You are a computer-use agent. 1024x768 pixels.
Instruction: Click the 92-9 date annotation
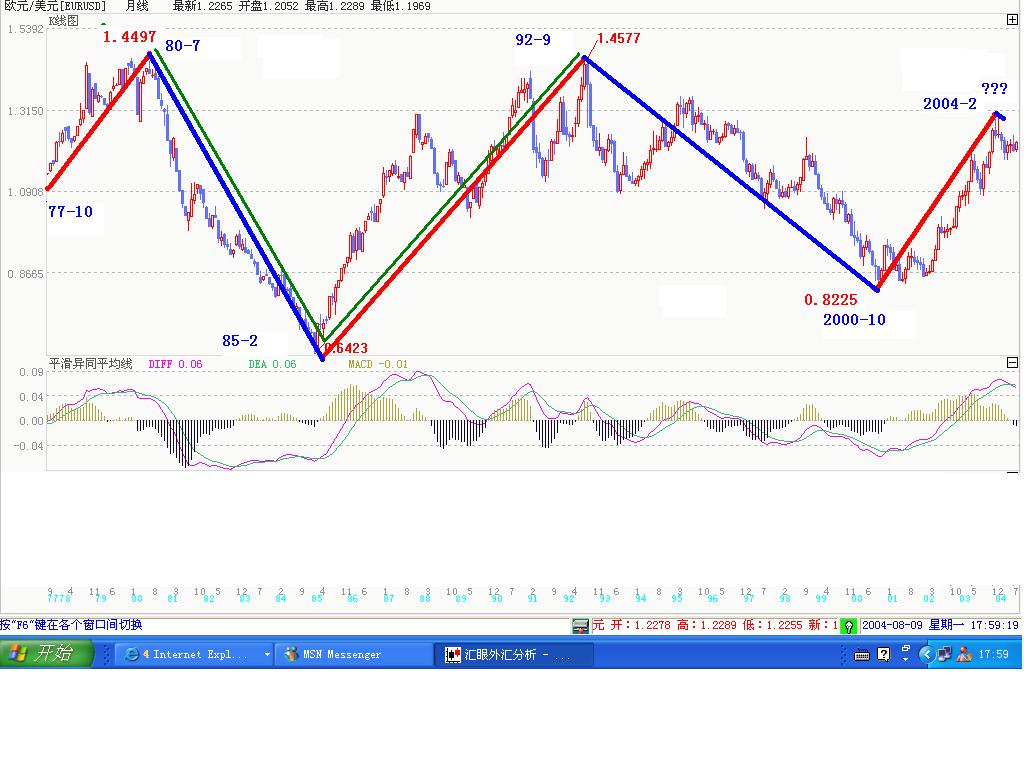[x=533, y=40]
